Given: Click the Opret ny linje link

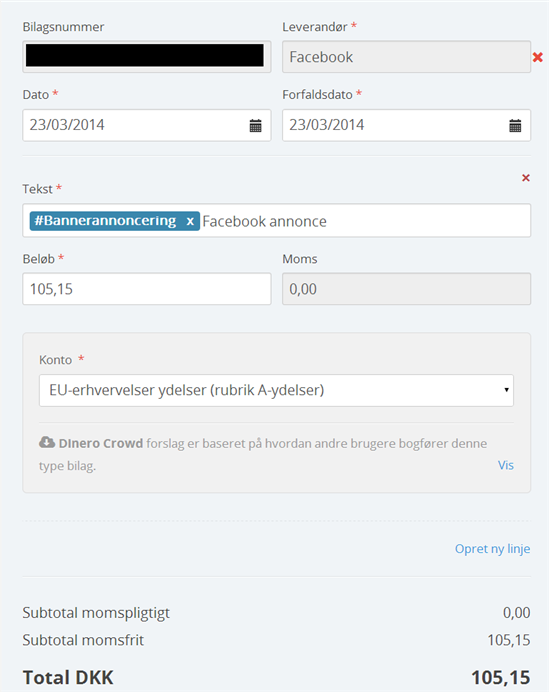Looking at the screenshot, I should (493, 549).
